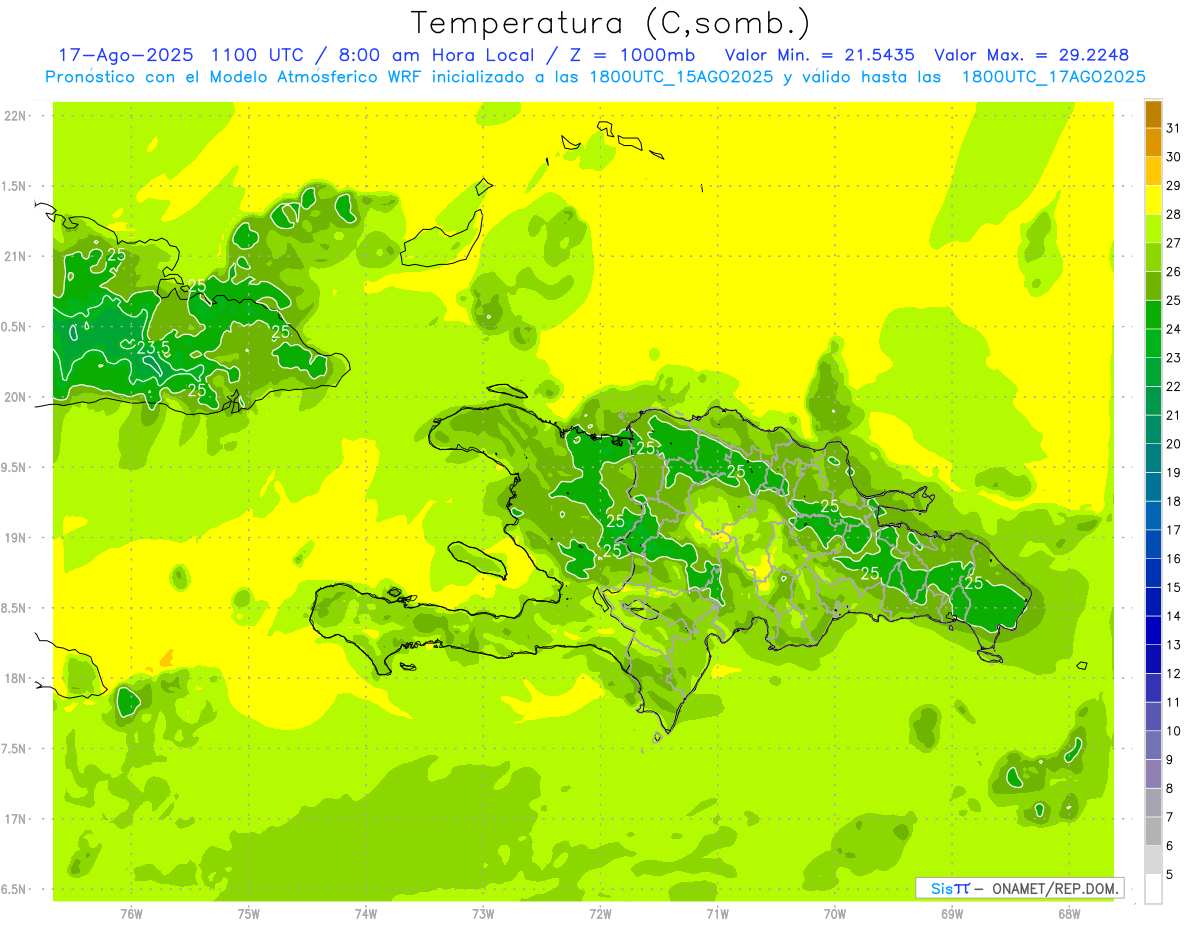Click the '69W' longitude label
1200x927 pixels.
pyautogui.click(x=952, y=914)
